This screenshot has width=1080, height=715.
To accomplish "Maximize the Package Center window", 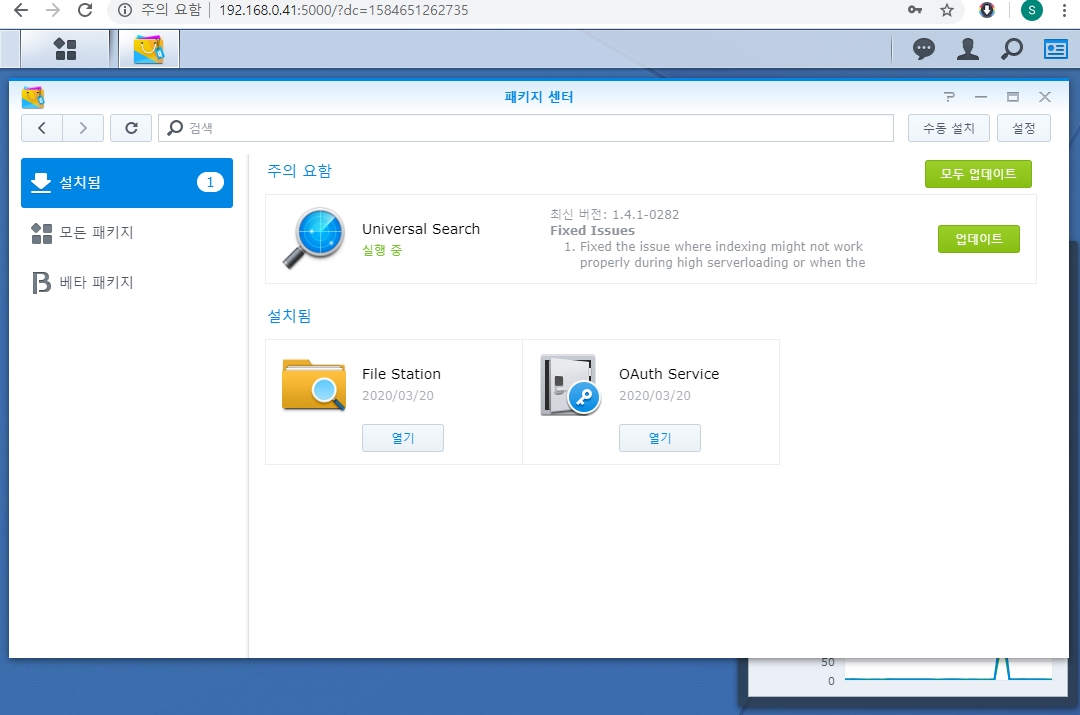I will tap(1012, 97).
